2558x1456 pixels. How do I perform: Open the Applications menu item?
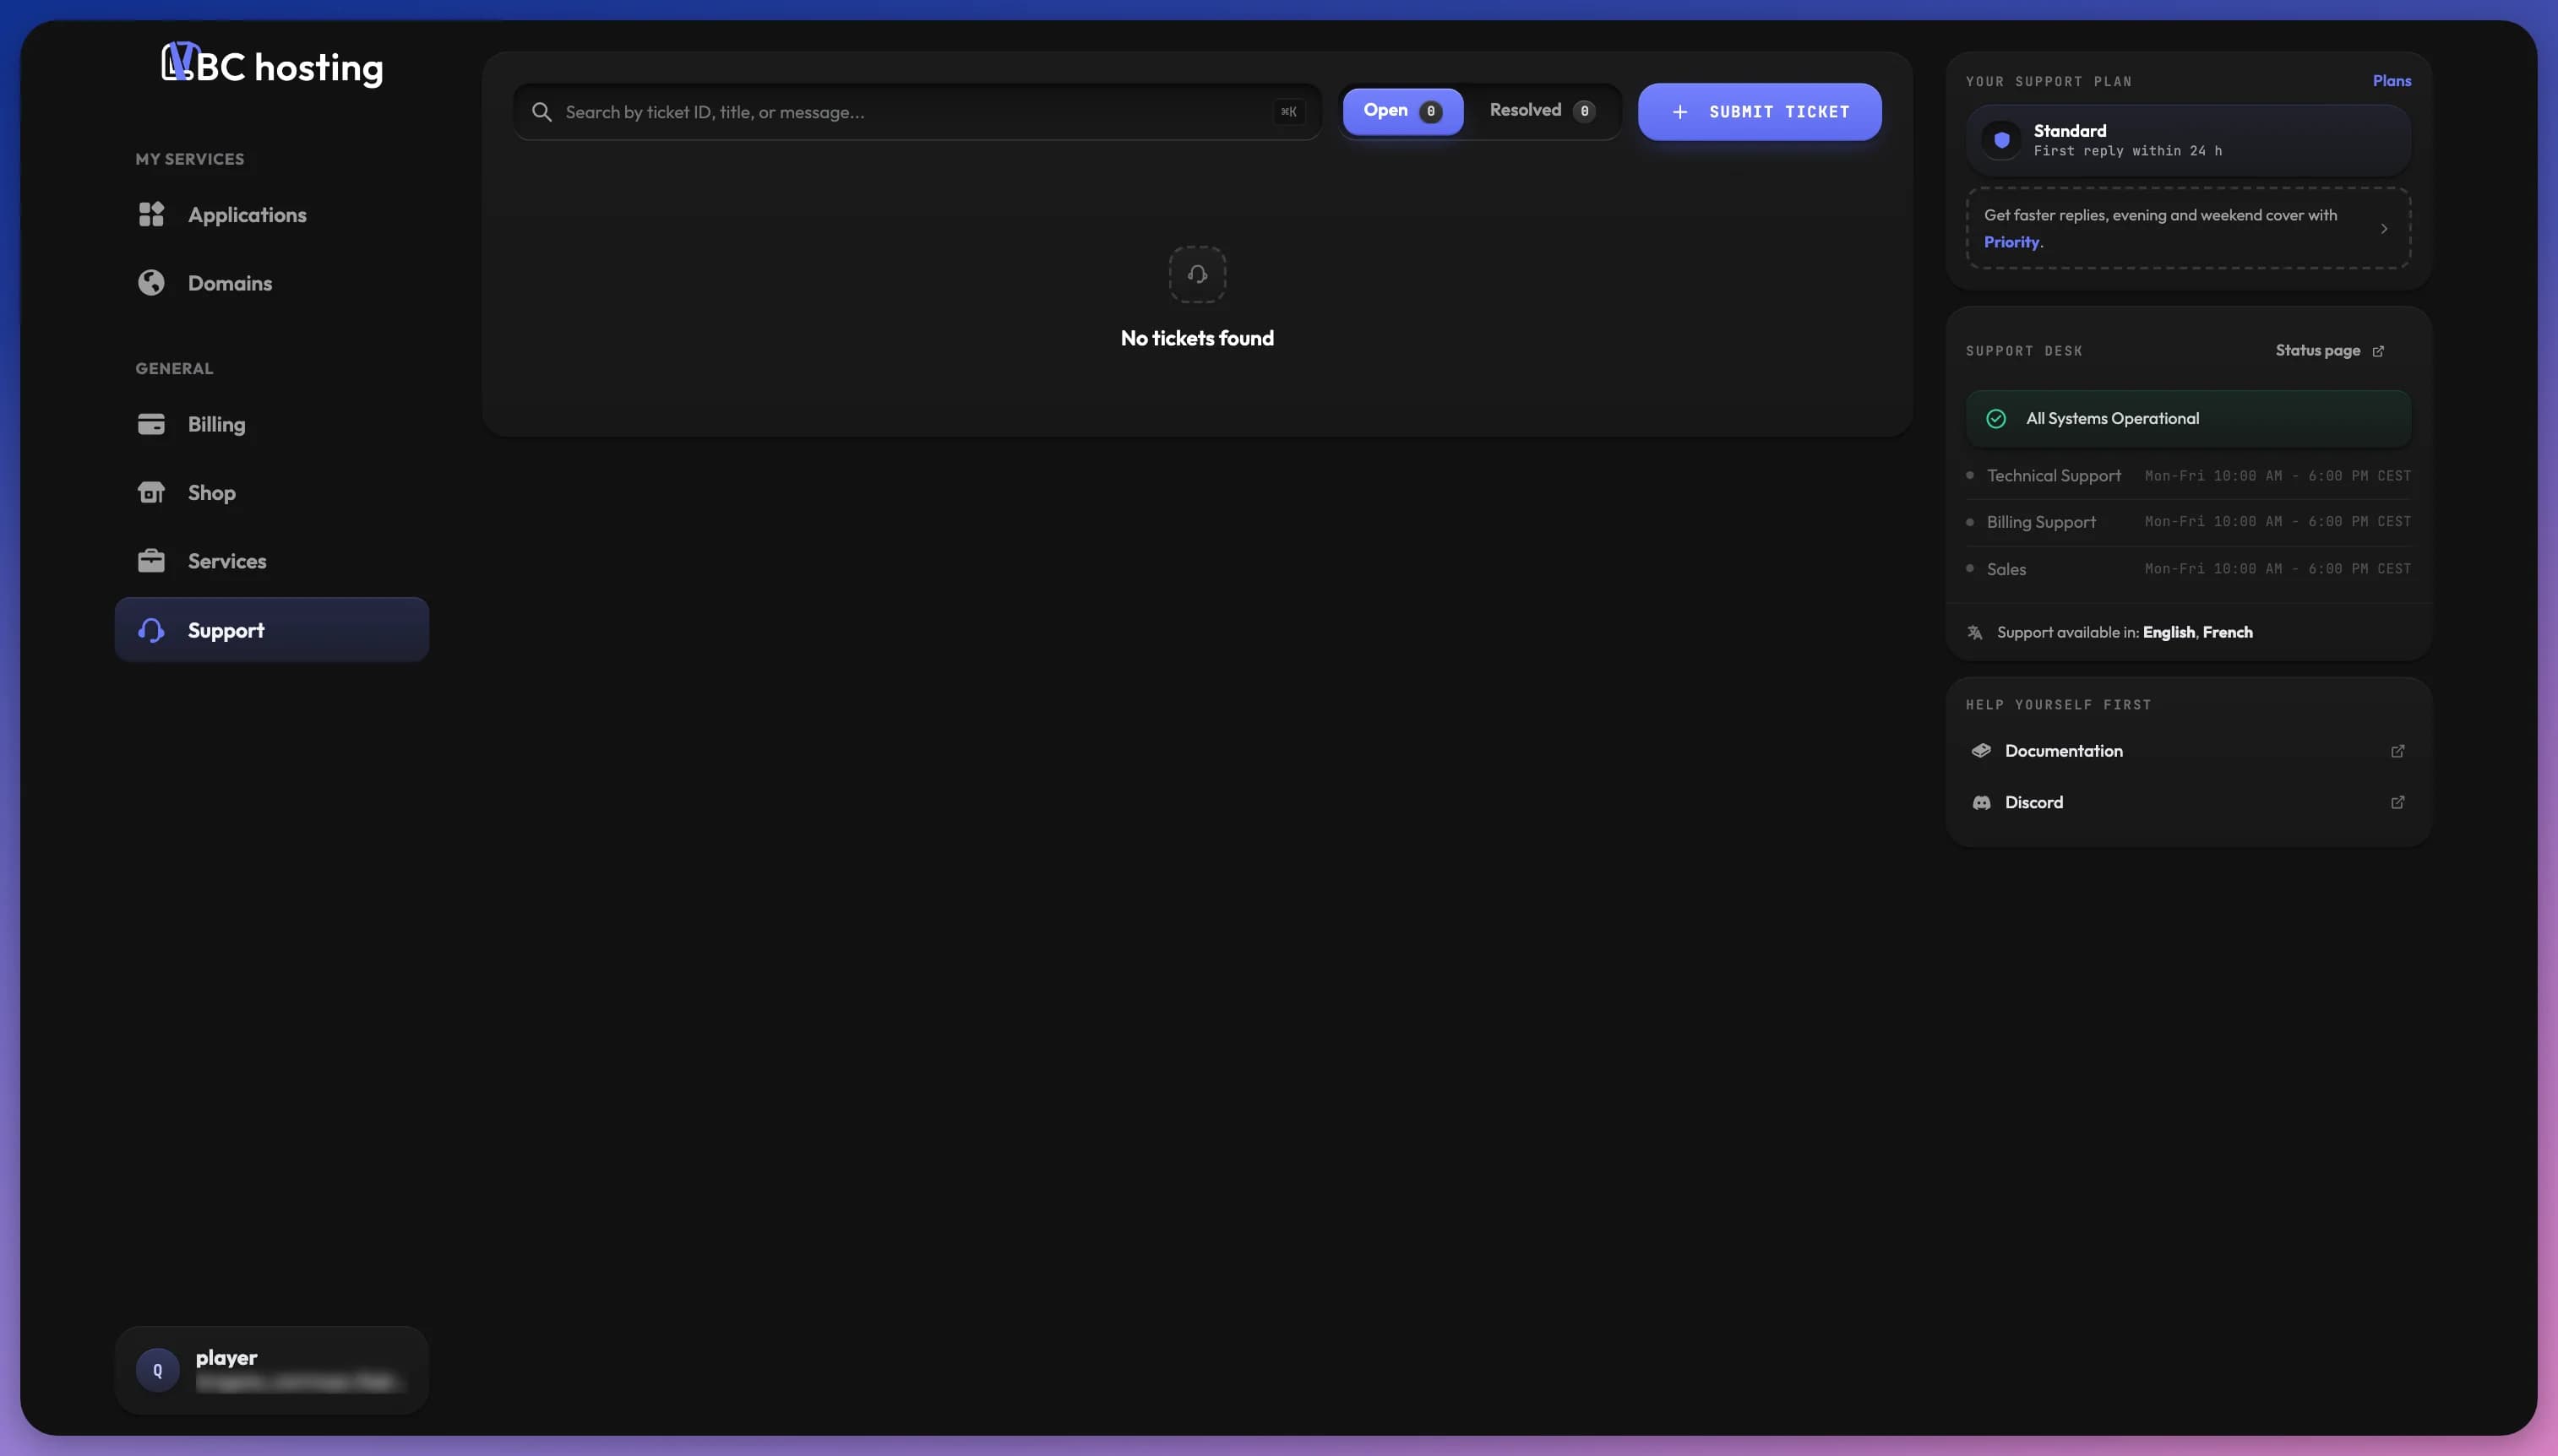272,214
